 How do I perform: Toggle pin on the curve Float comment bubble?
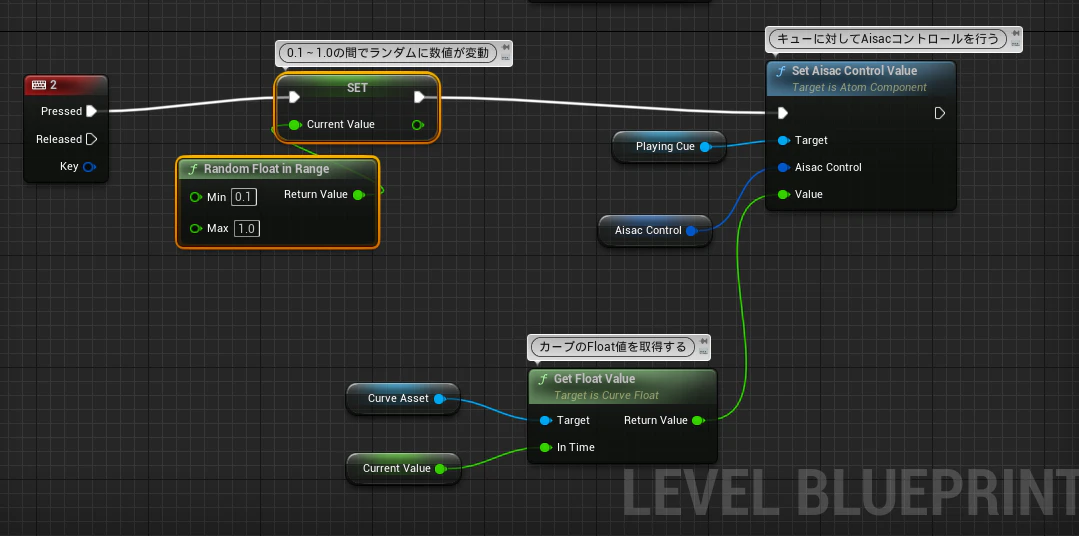point(703,342)
